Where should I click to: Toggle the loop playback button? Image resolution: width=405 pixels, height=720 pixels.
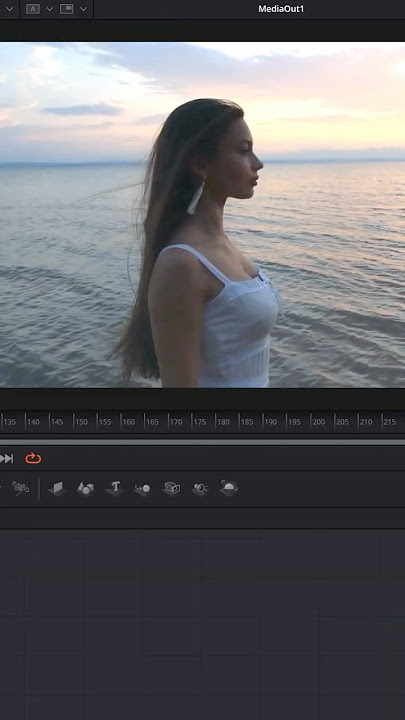pyautogui.click(x=33, y=458)
